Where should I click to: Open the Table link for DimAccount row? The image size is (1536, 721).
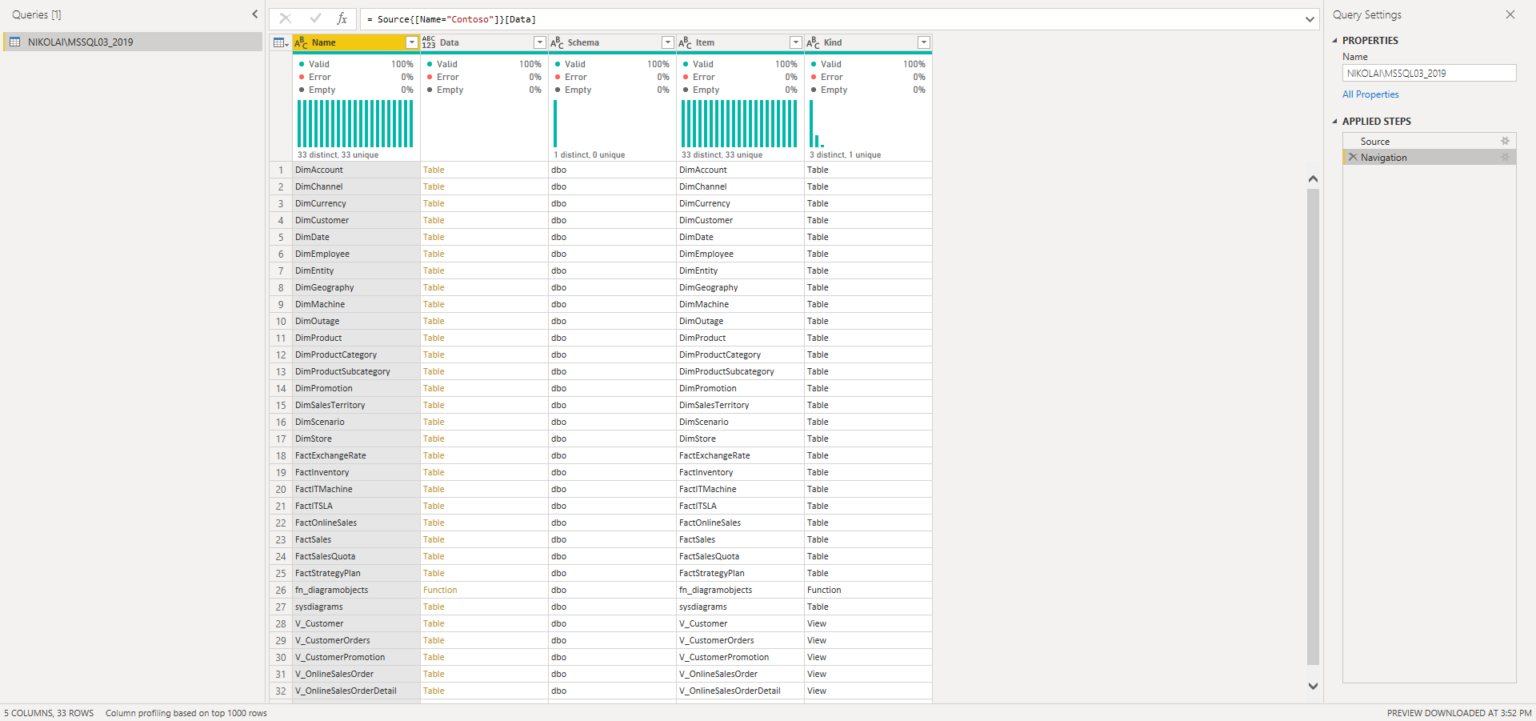coord(433,170)
